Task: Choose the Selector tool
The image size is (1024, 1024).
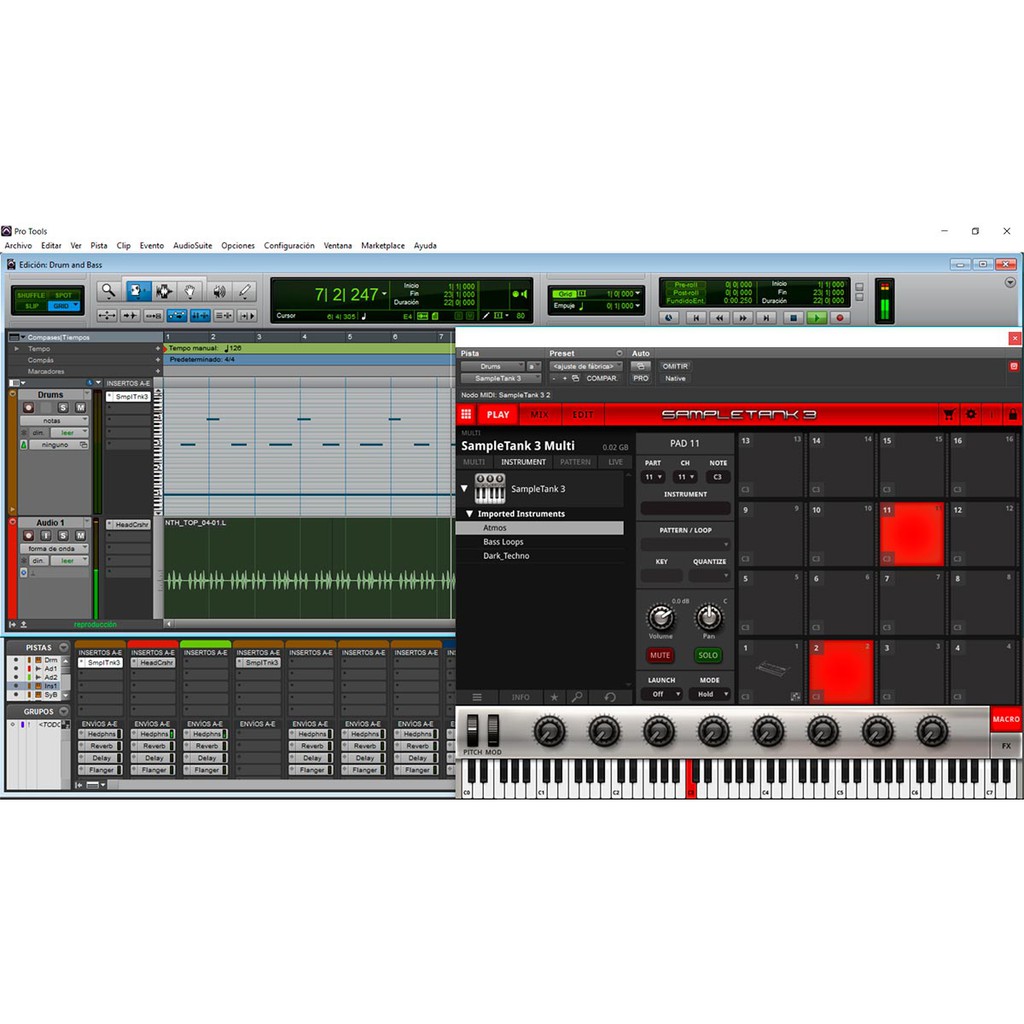Action: [x=163, y=291]
